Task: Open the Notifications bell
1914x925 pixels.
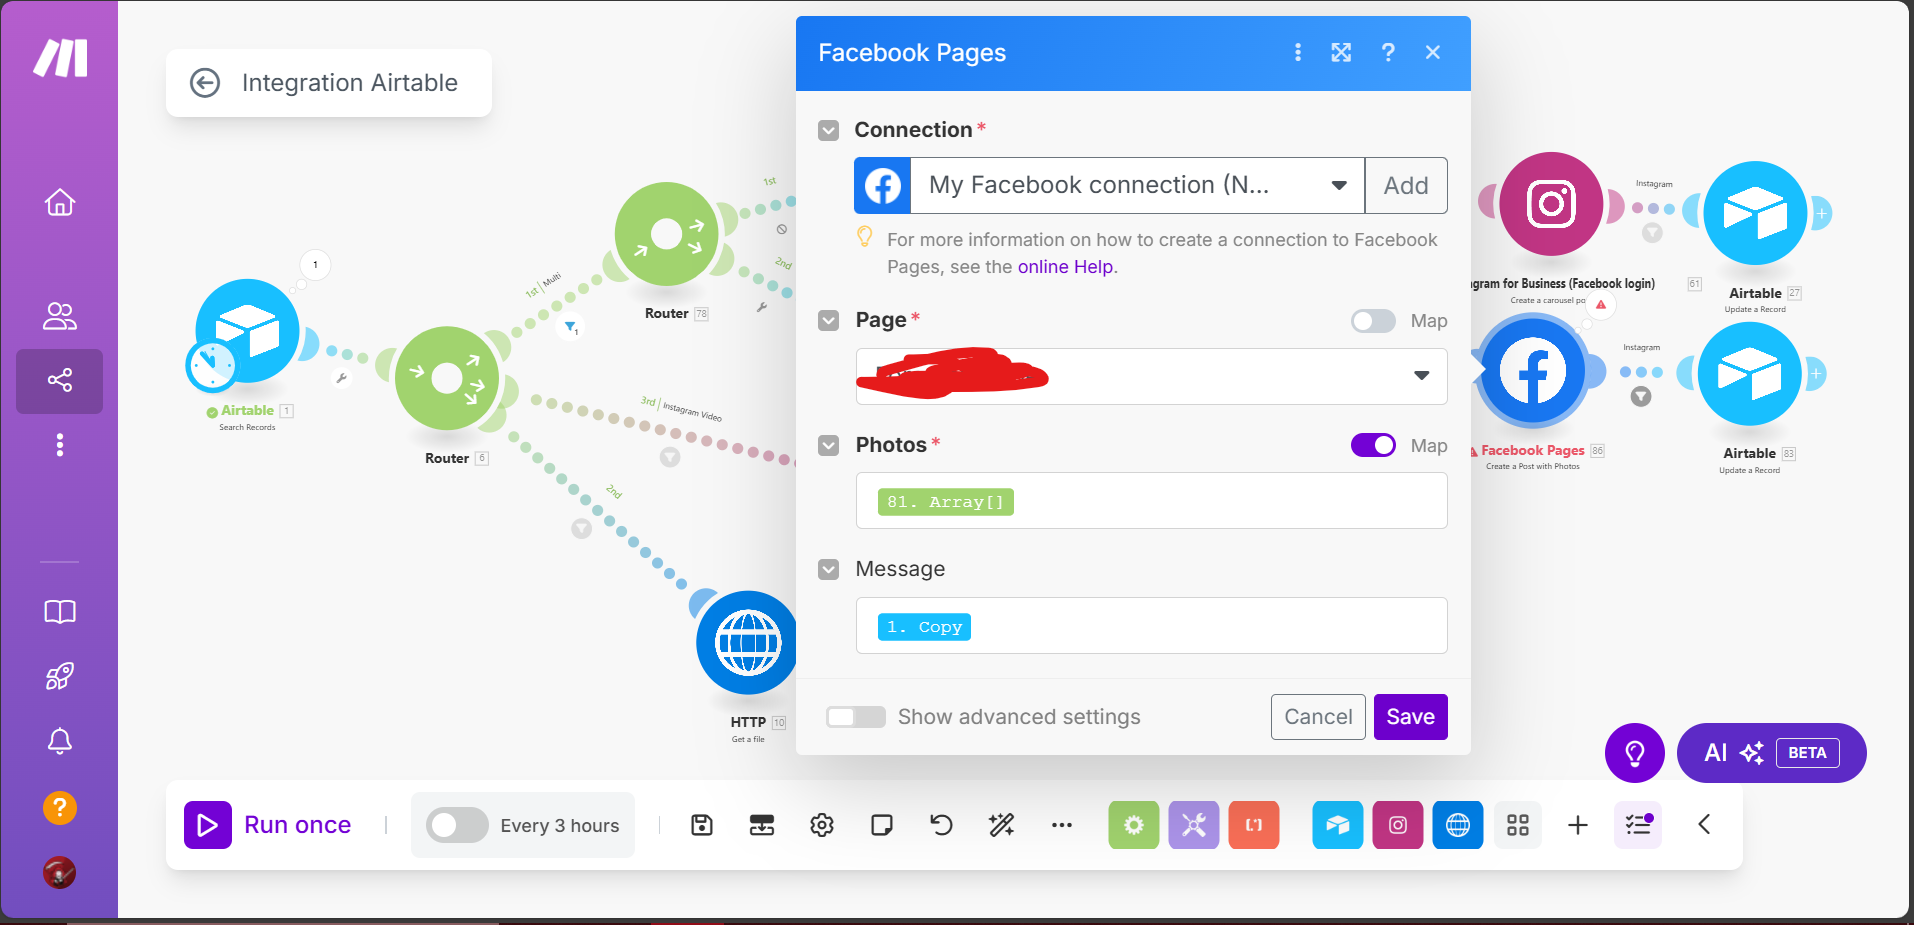Action: (x=60, y=741)
